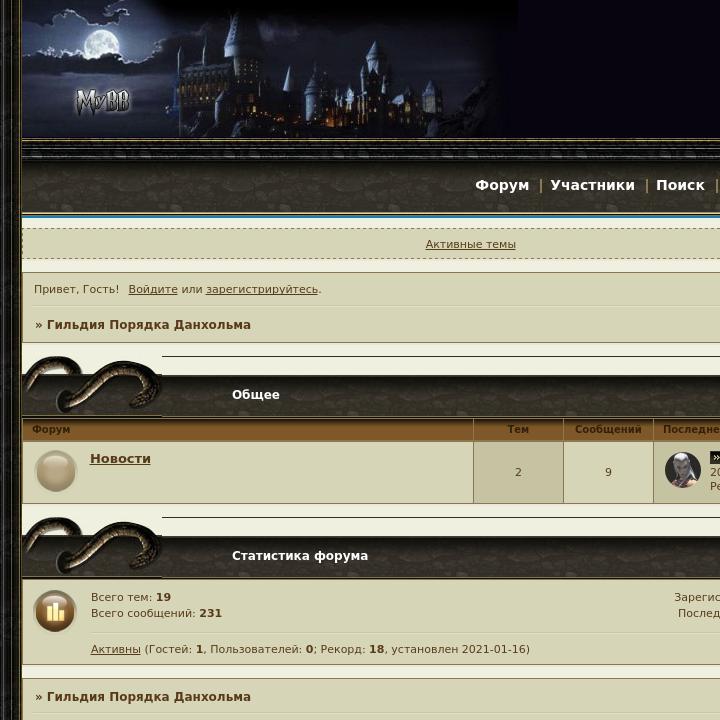
Task: Click the snake ornament beside Общее
Action: coord(92,385)
